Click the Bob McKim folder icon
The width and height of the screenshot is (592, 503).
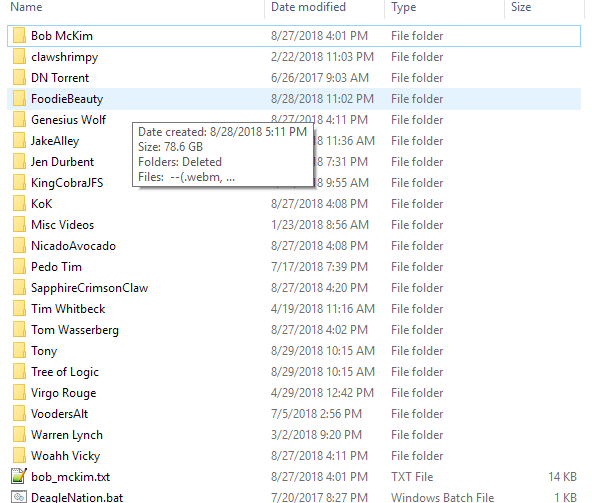(19, 36)
